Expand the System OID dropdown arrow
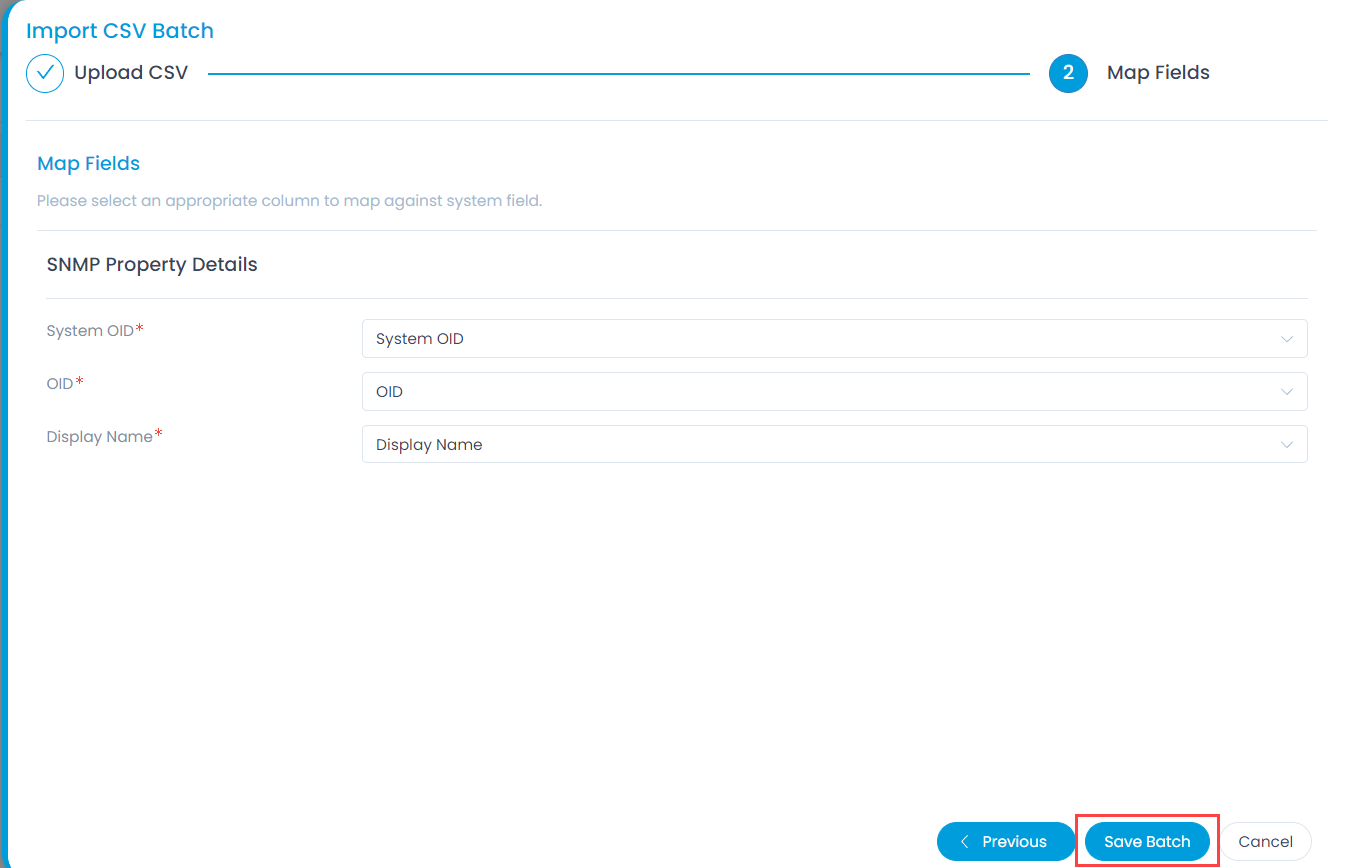 coord(1287,339)
